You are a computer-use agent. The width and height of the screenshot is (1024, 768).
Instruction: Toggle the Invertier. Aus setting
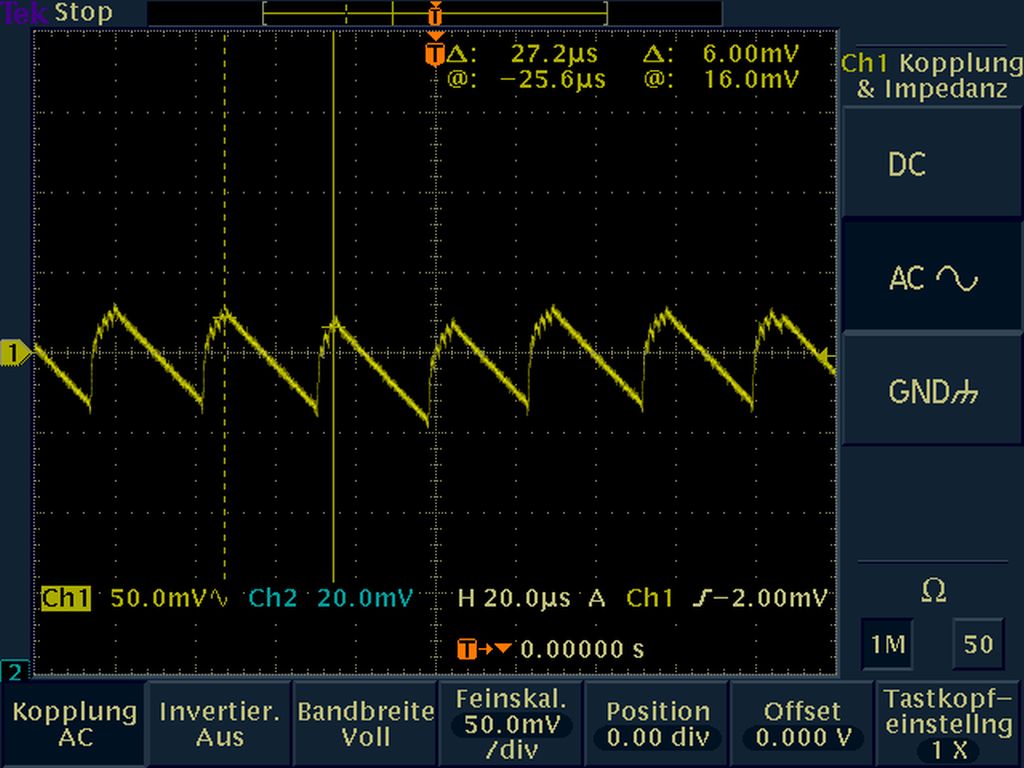pos(220,724)
